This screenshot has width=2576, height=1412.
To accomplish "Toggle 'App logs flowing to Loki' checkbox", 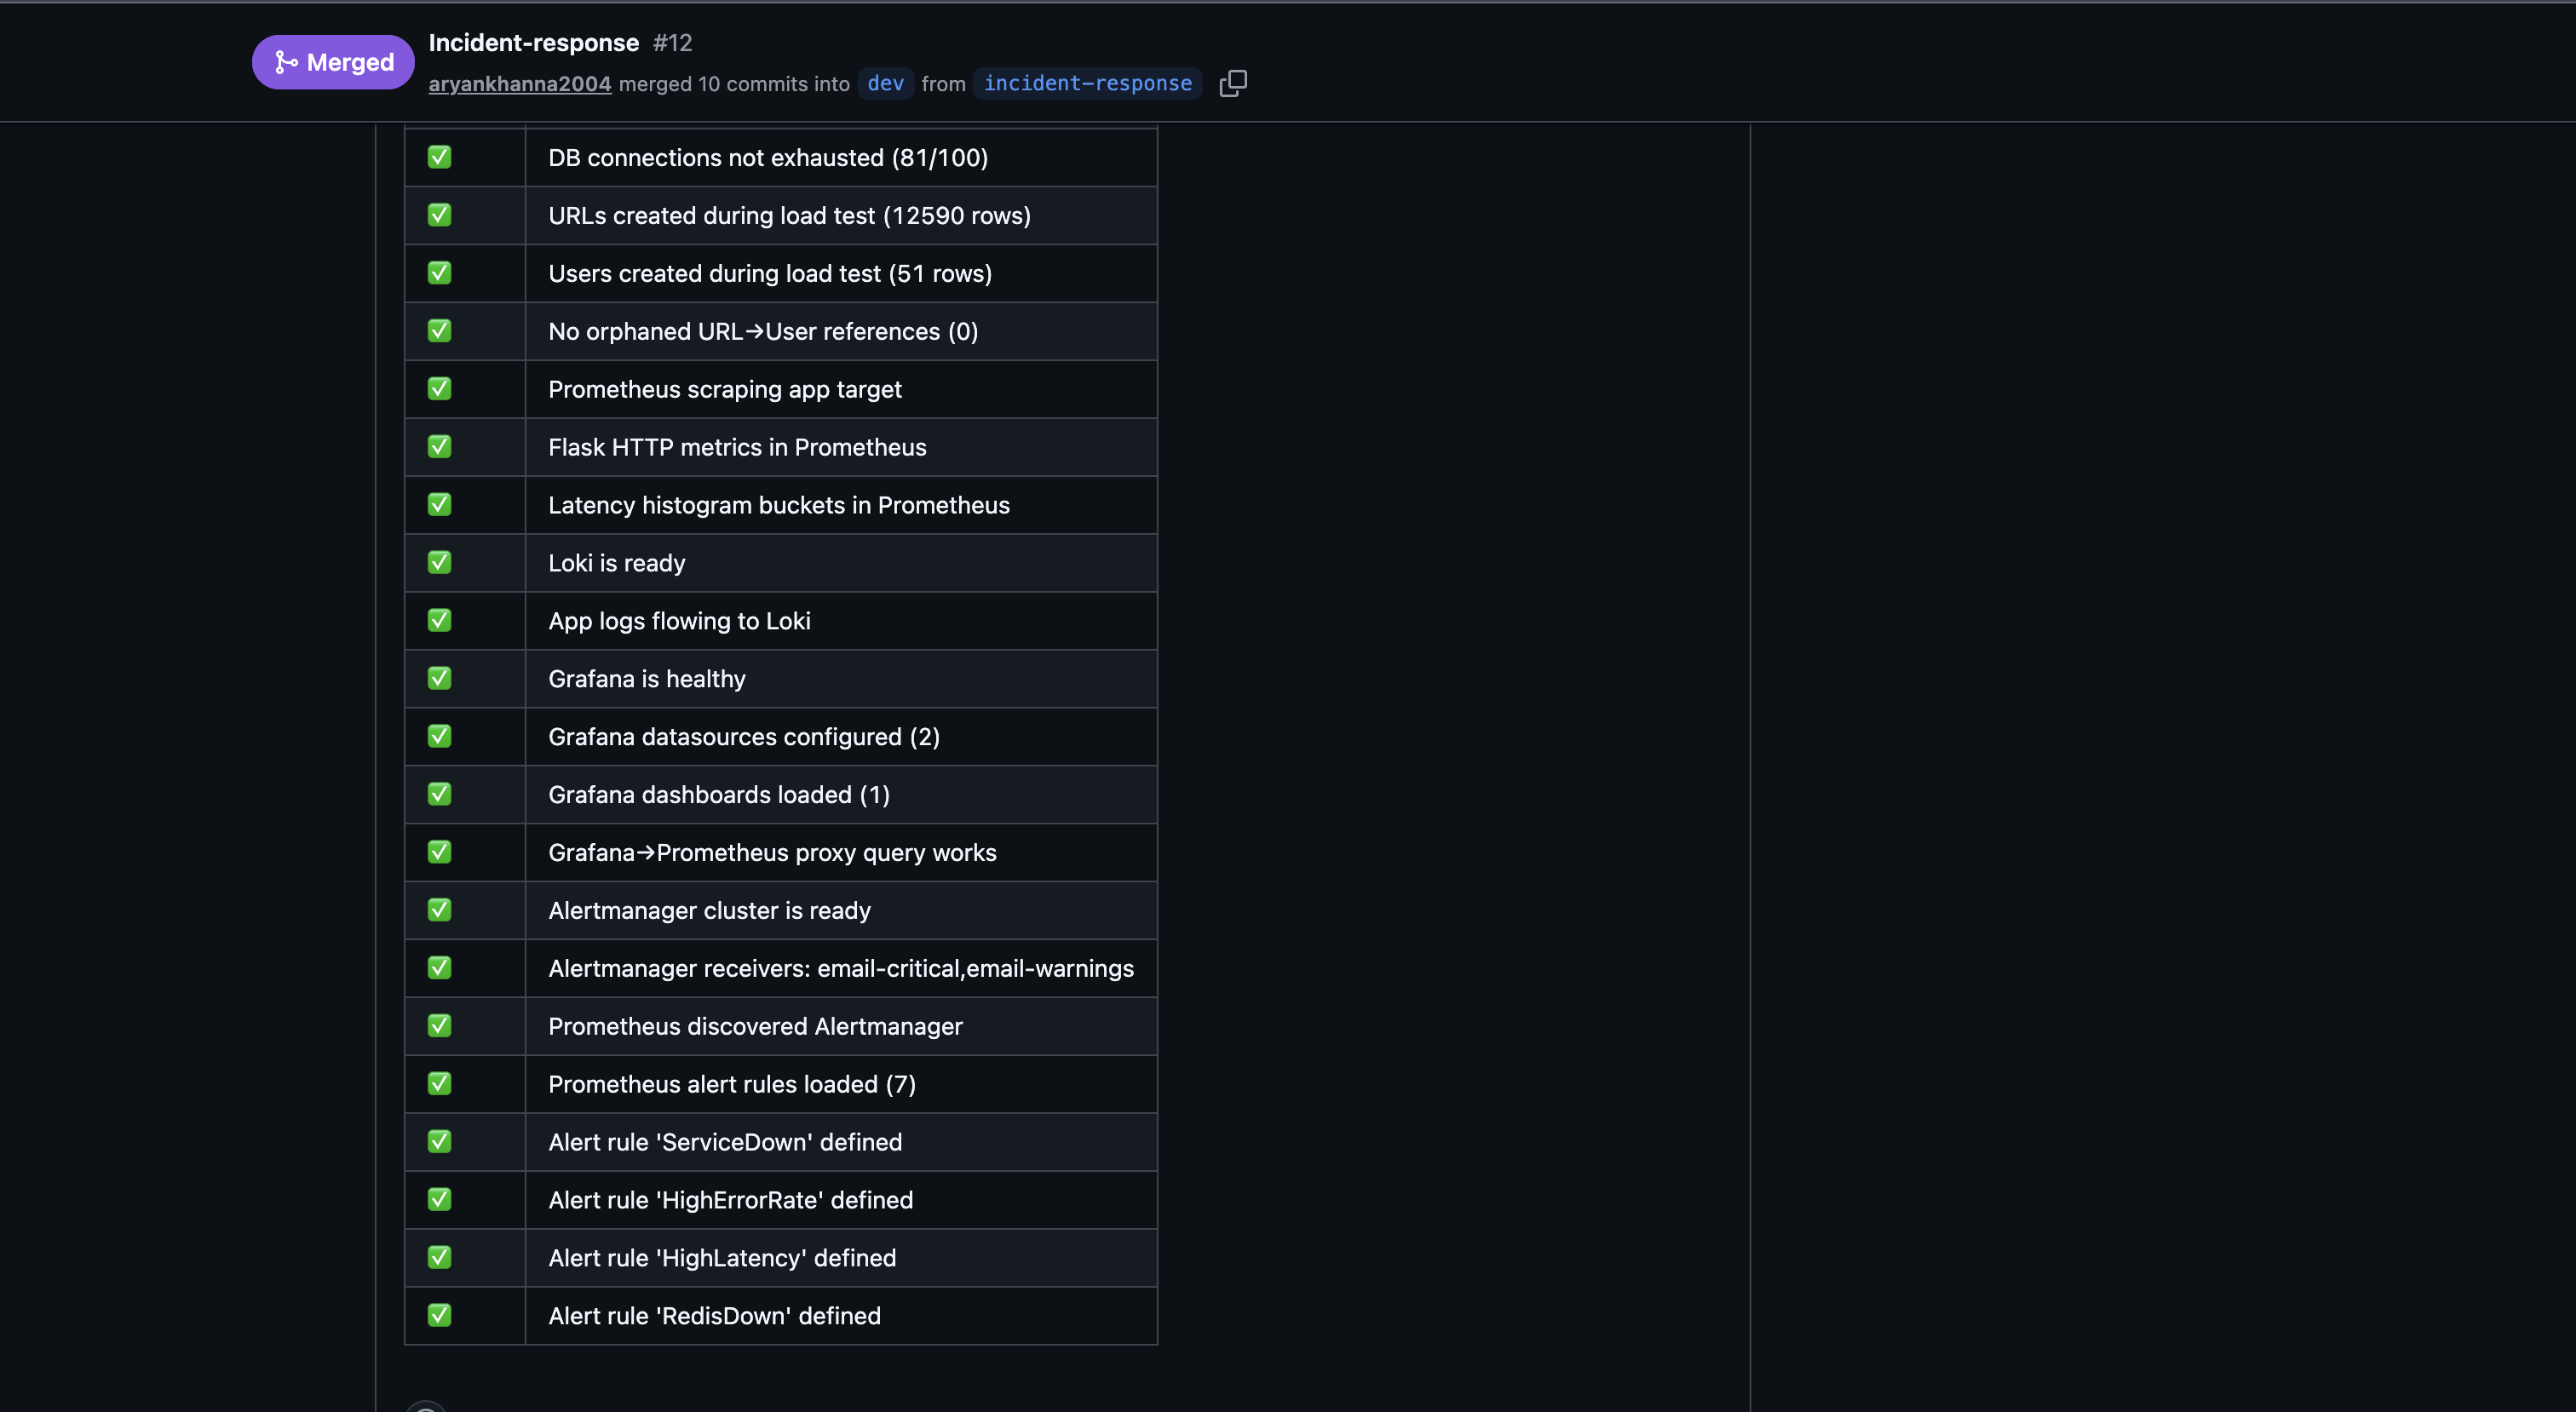I will [439, 620].
